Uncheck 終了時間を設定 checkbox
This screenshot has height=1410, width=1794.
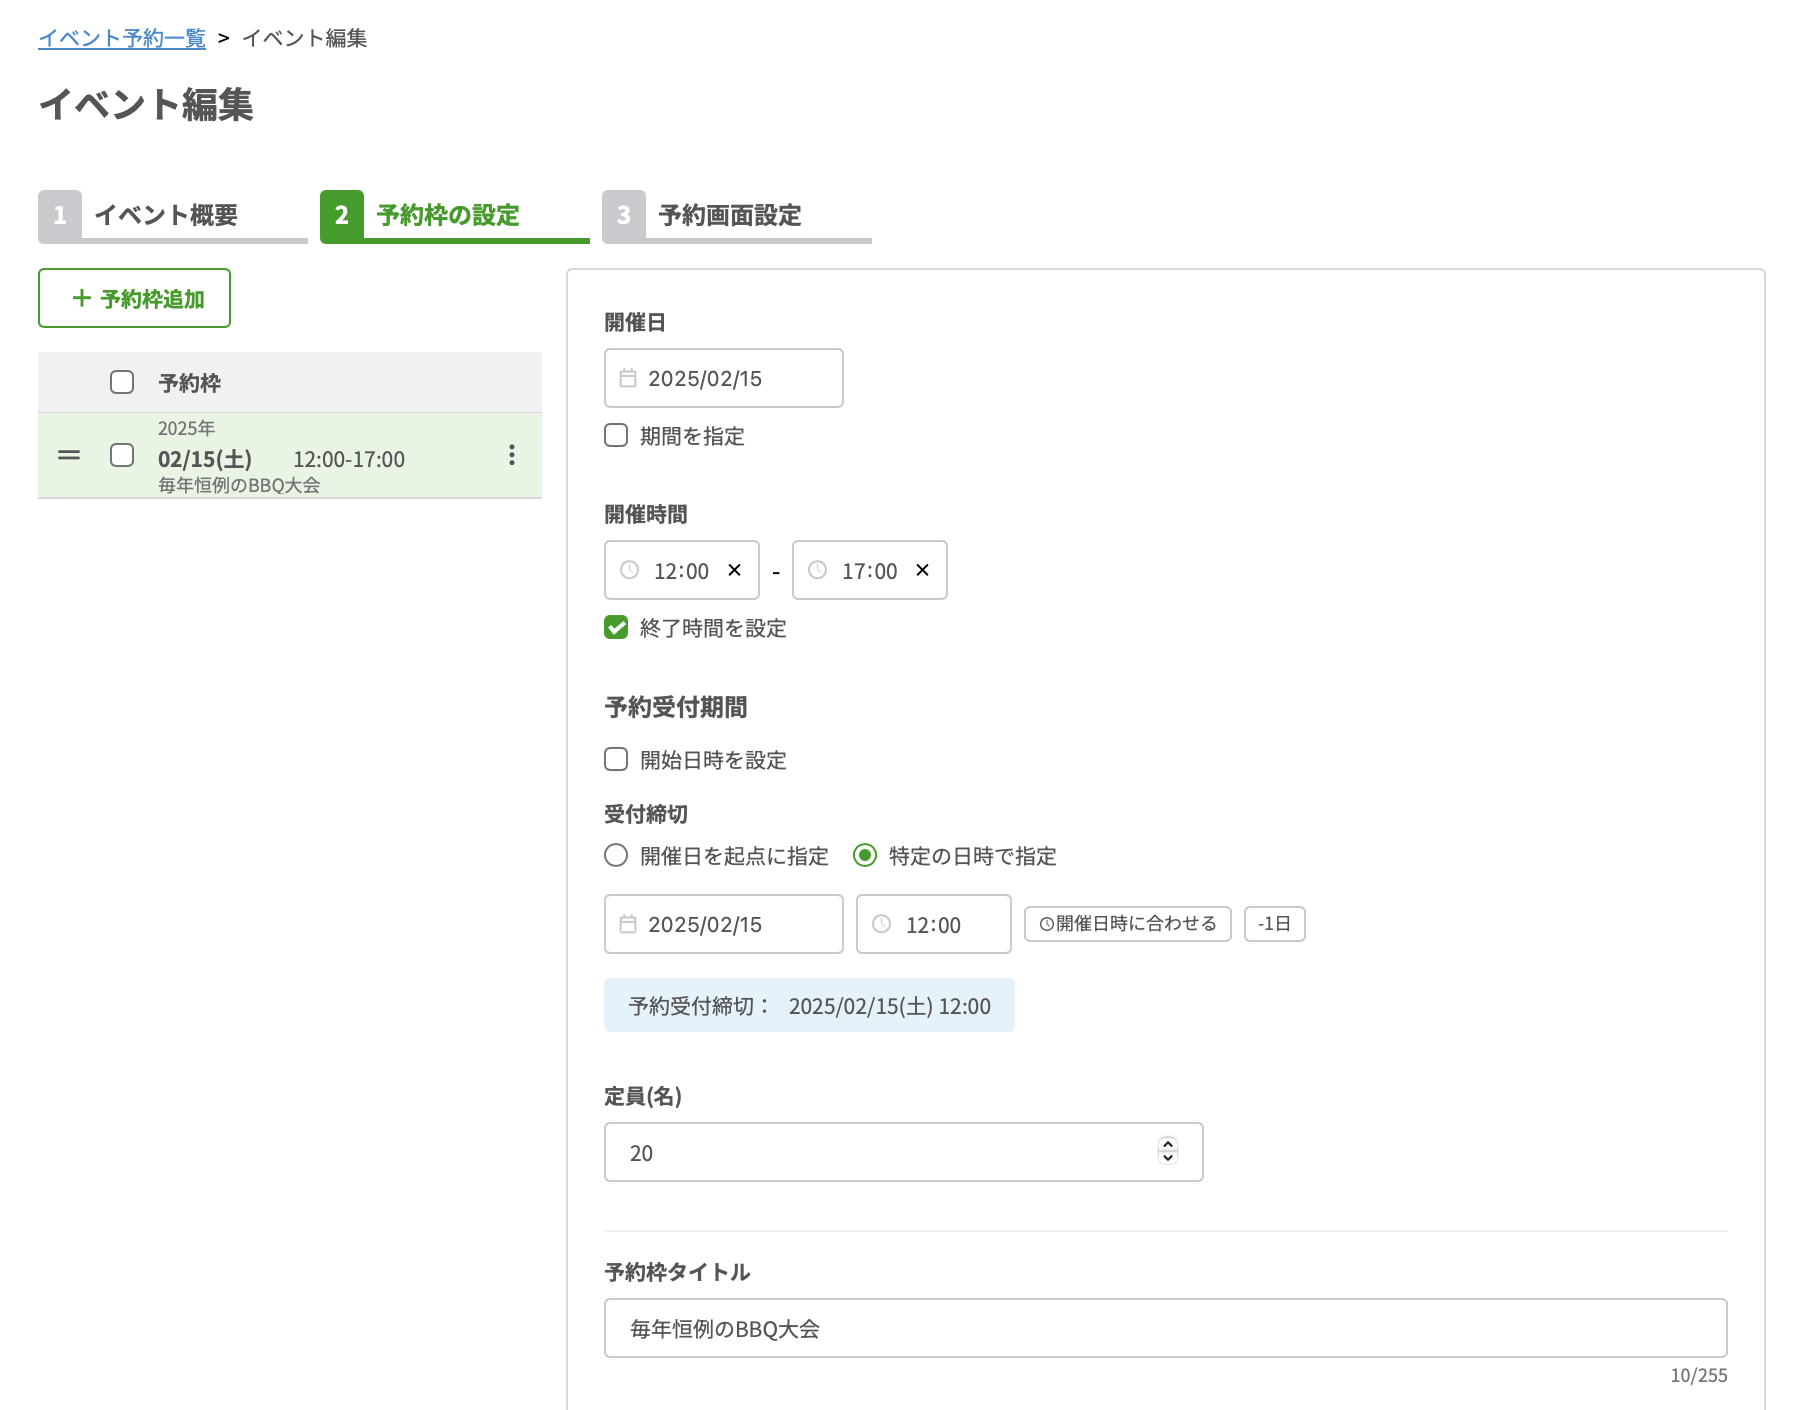pos(616,627)
